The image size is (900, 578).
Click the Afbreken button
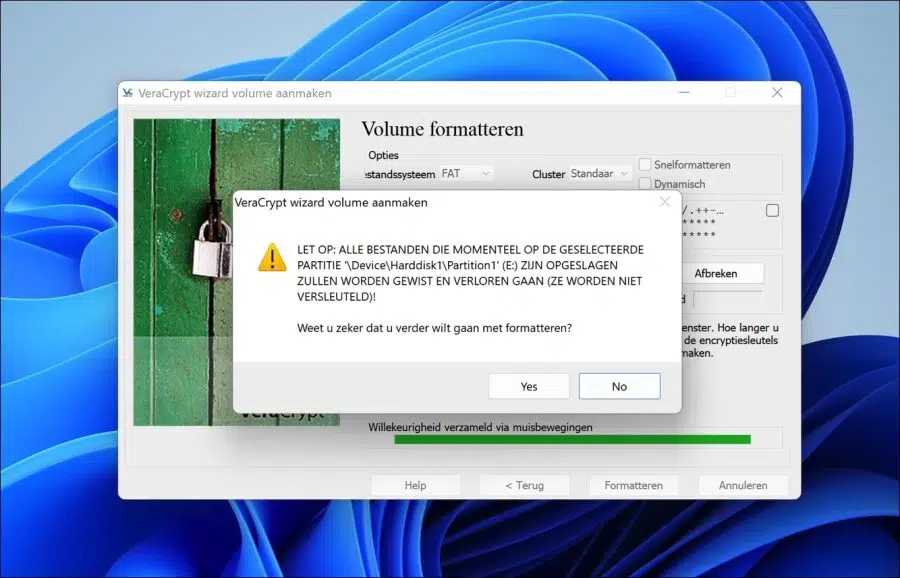click(x=715, y=273)
